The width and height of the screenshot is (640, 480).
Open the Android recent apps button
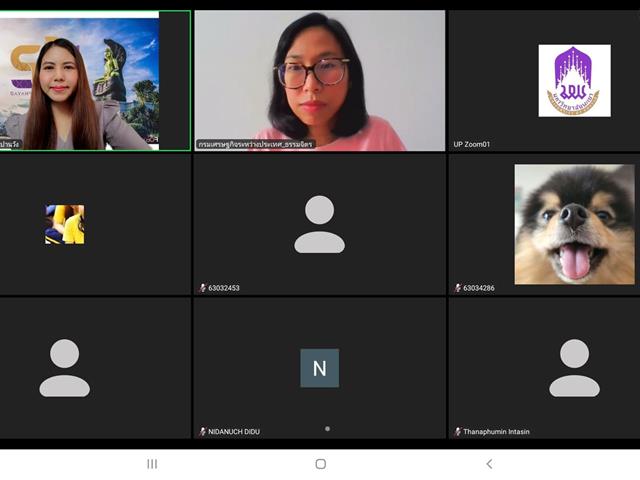click(152, 464)
